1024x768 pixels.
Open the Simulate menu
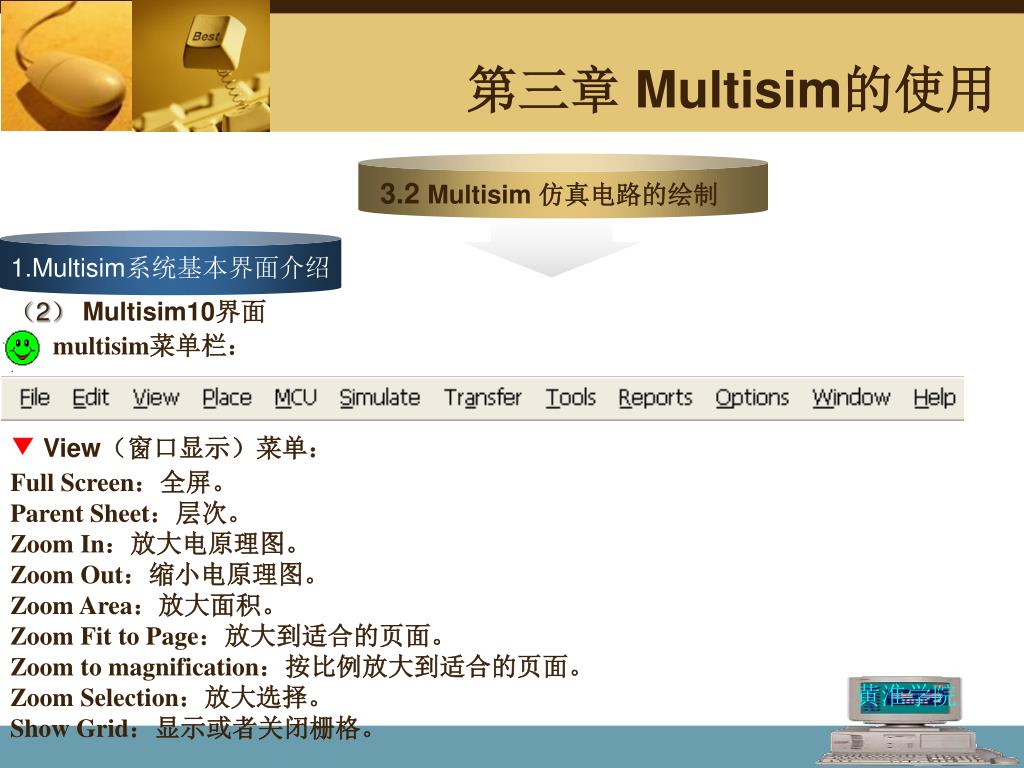click(379, 397)
